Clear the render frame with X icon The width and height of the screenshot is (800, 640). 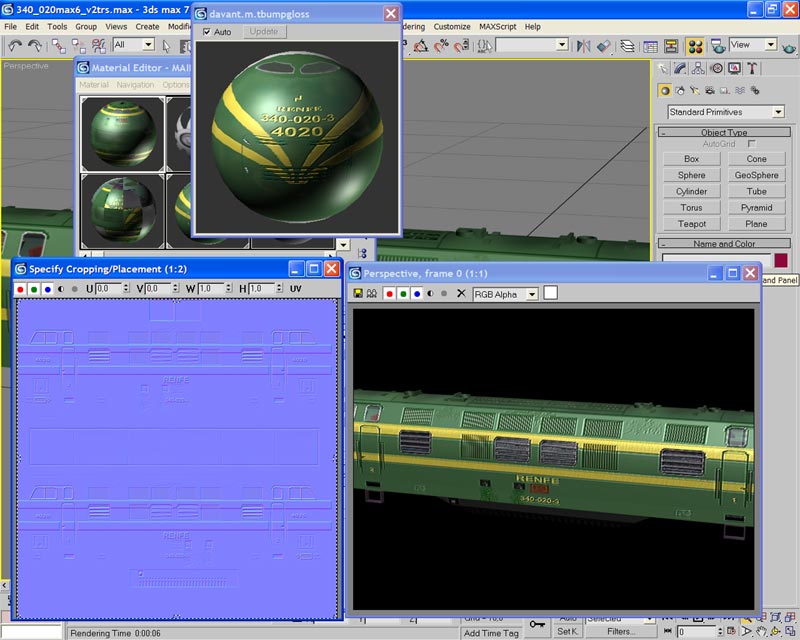461,294
